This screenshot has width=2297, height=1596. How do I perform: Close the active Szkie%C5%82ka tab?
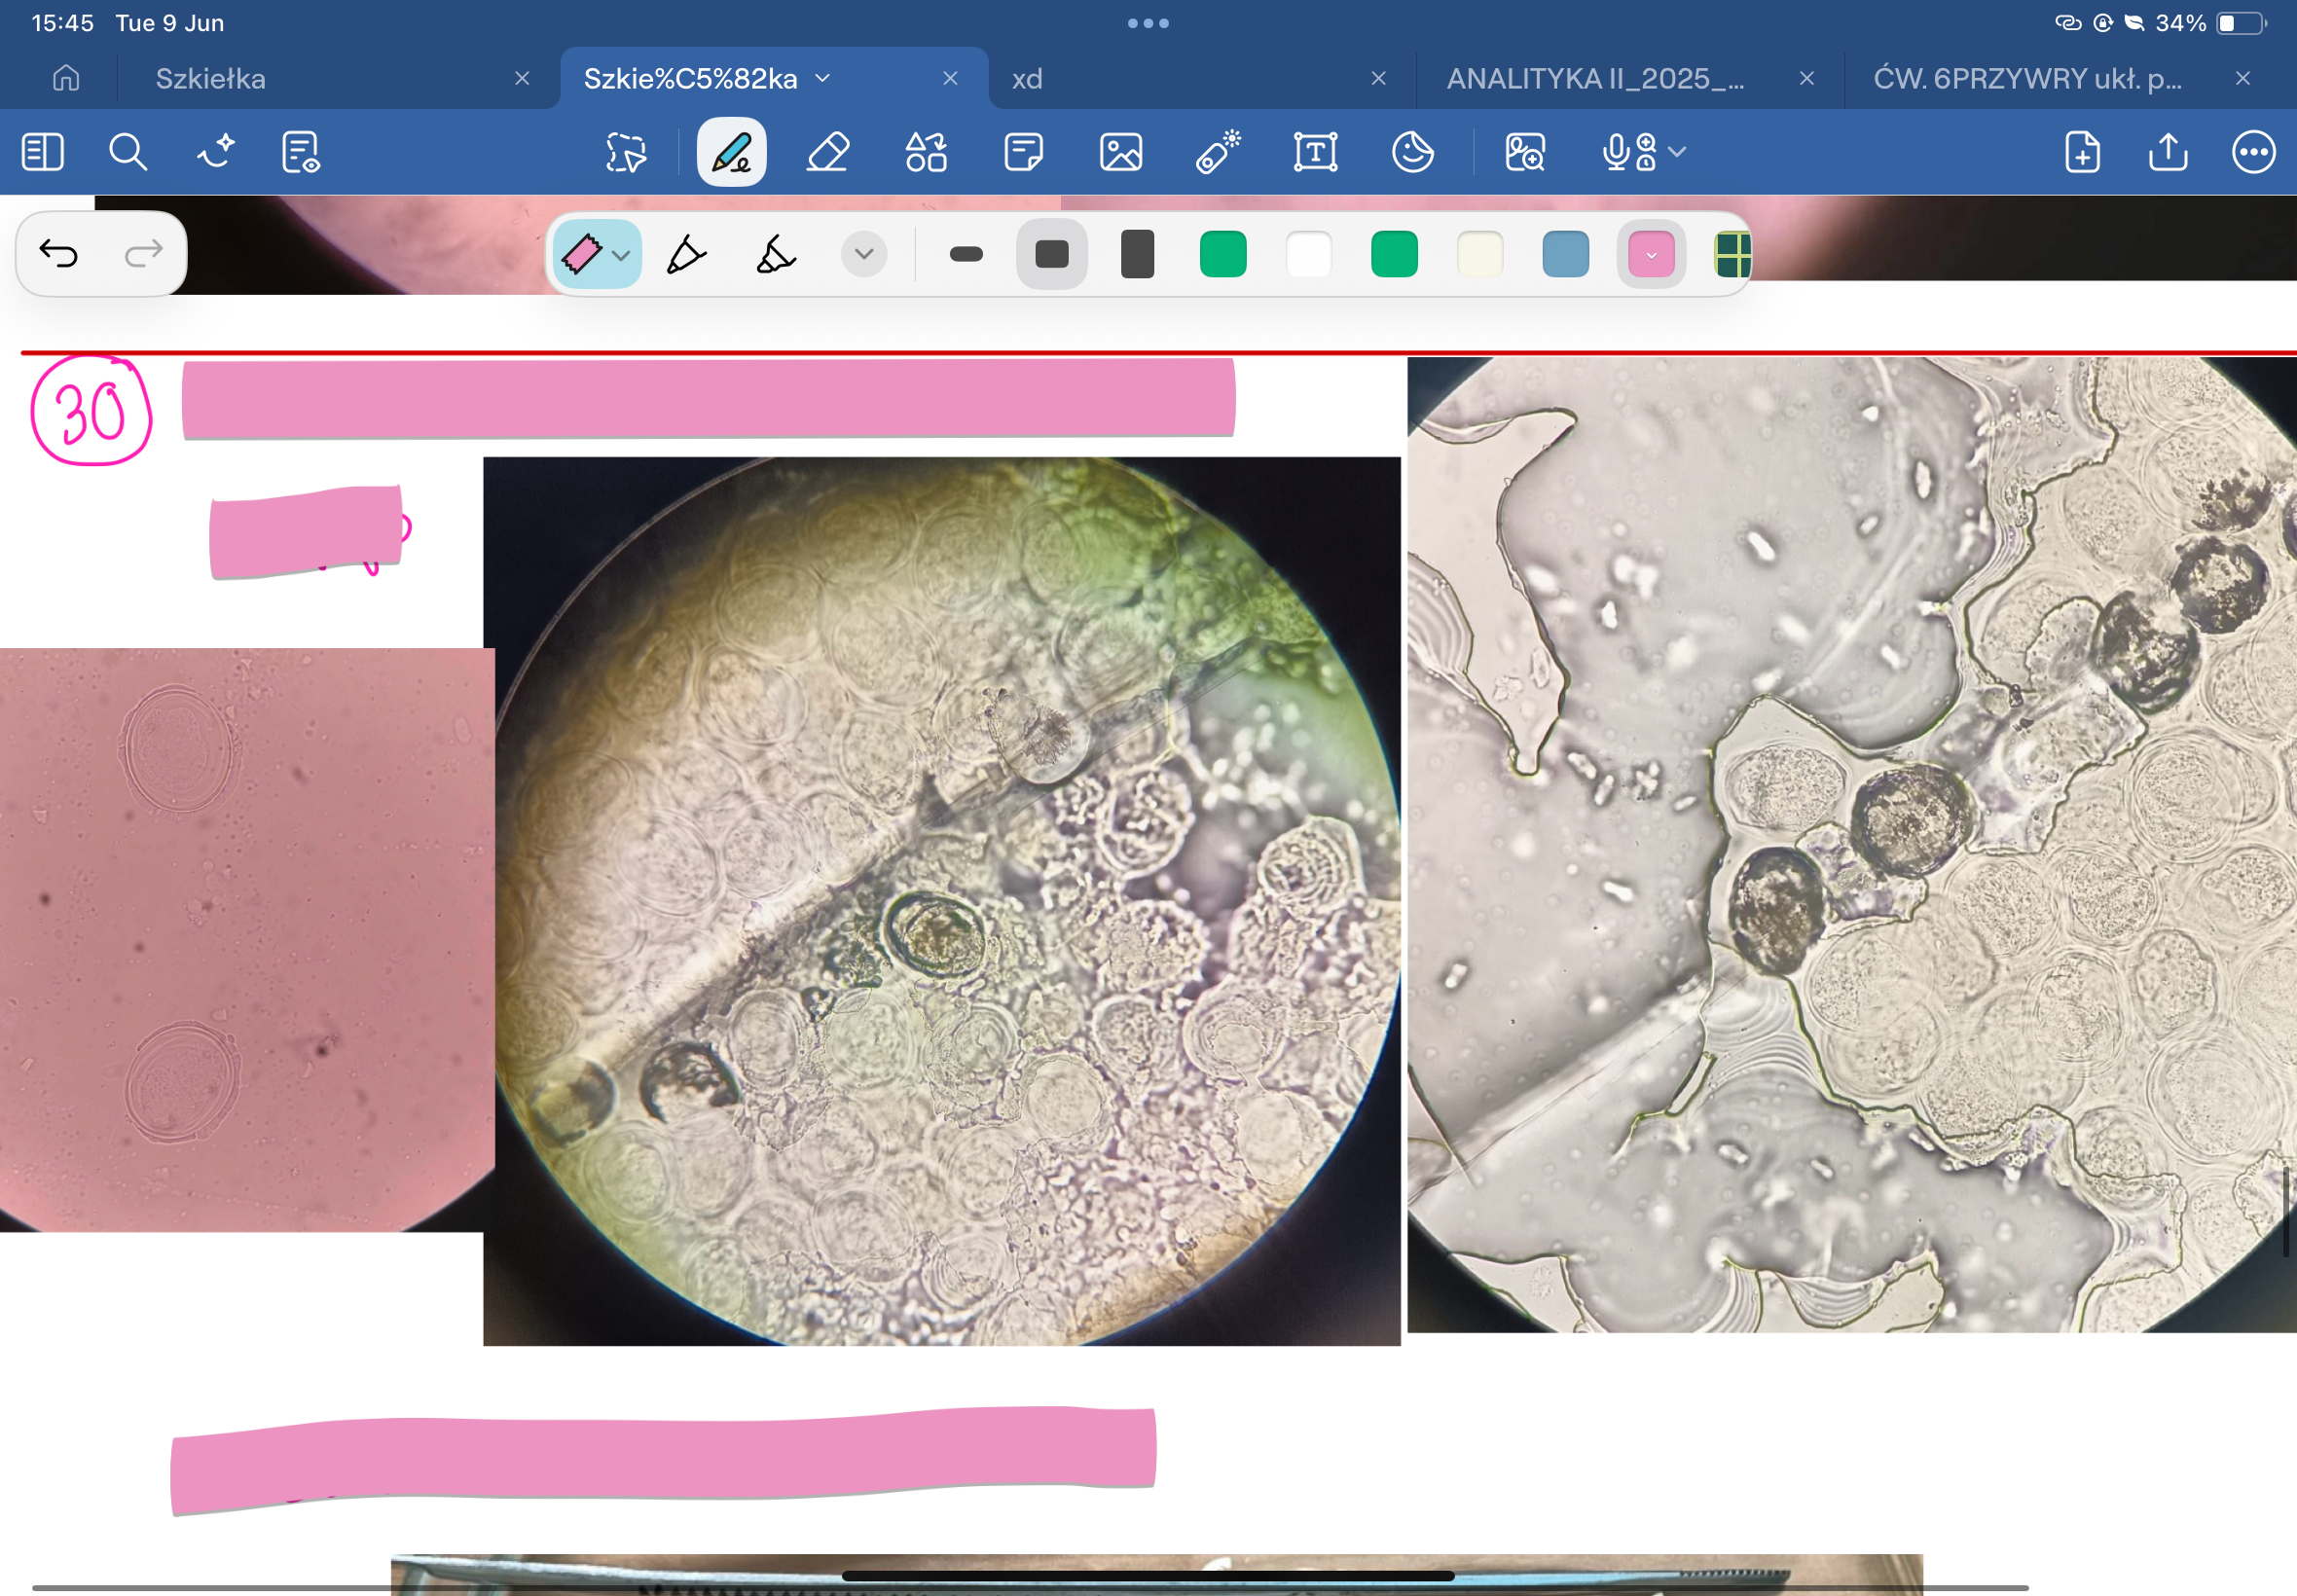coord(950,78)
